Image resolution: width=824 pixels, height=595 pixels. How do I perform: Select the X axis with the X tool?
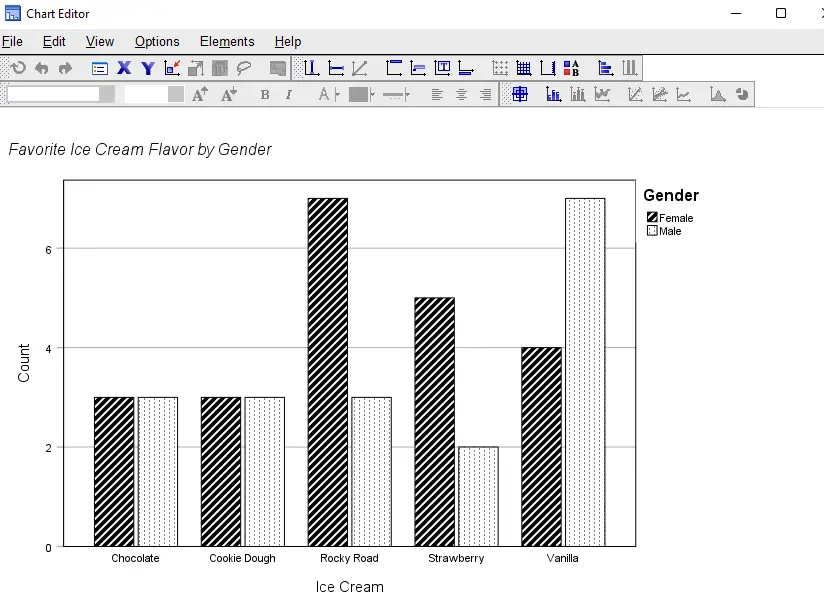122,68
